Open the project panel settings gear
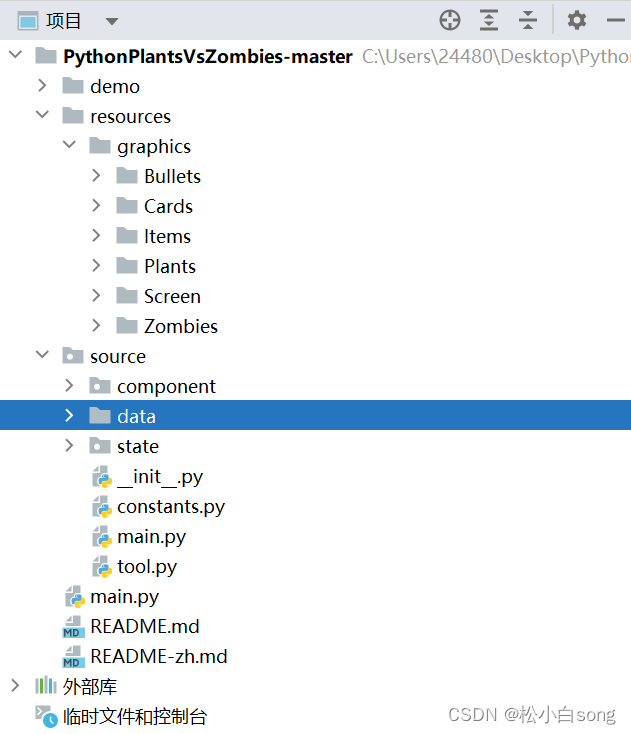 (x=577, y=21)
